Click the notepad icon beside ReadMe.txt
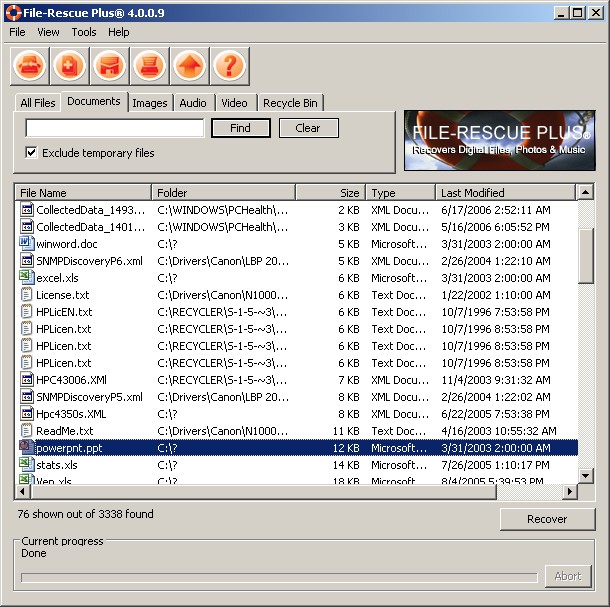This screenshot has width=610, height=607. (26, 430)
